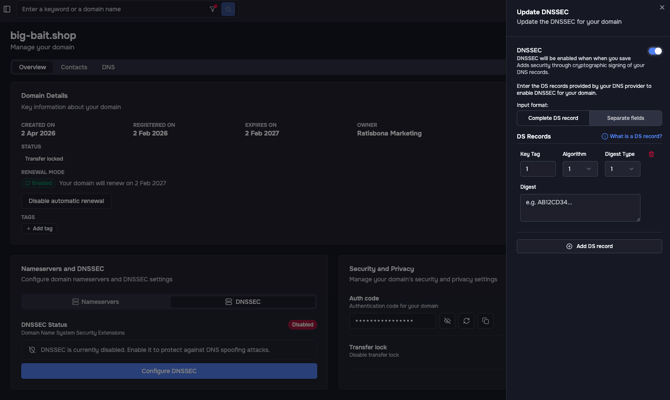Screen dimensions: 670x400
Task: Regenerate the auth code refresh icon
Action: click(x=466, y=321)
